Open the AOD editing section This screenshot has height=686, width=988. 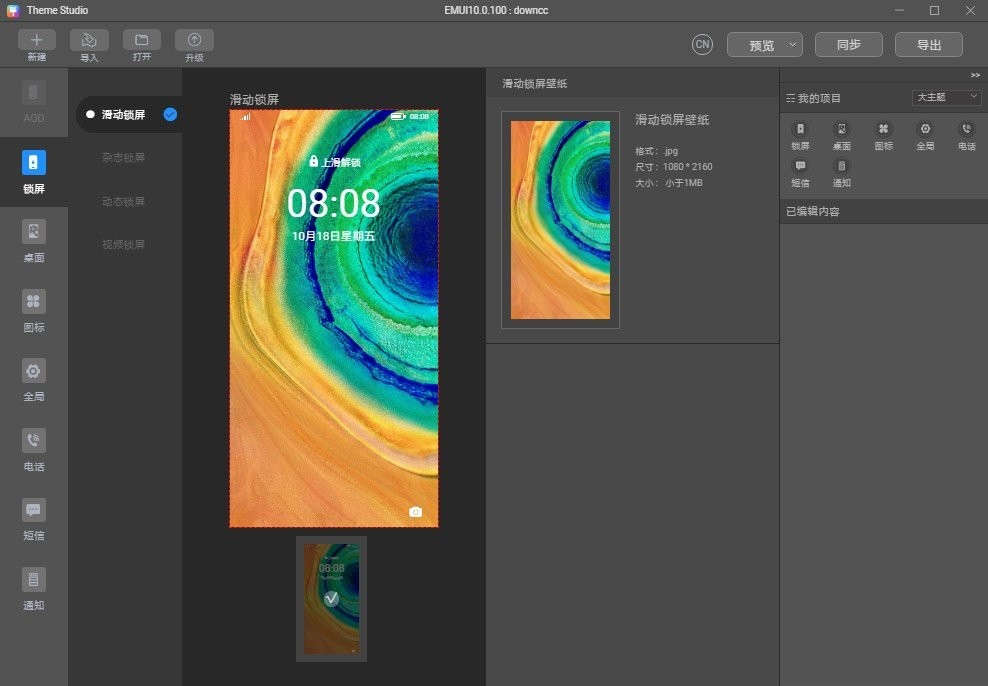pyautogui.click(x=34, y=100)
